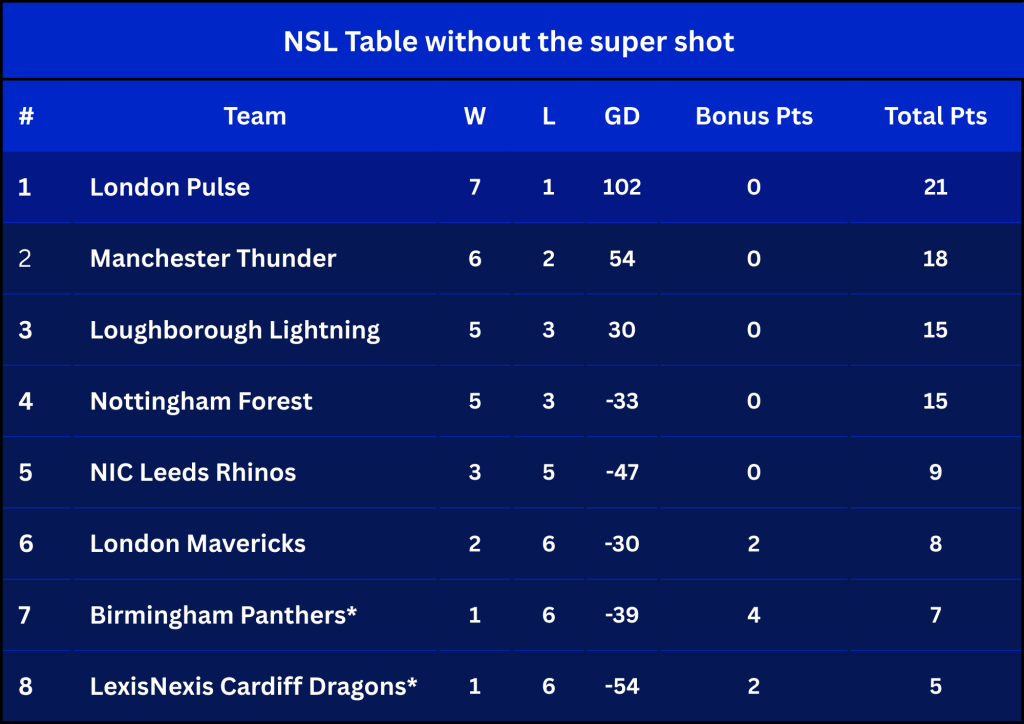Select the Team column header

(255, 116)
